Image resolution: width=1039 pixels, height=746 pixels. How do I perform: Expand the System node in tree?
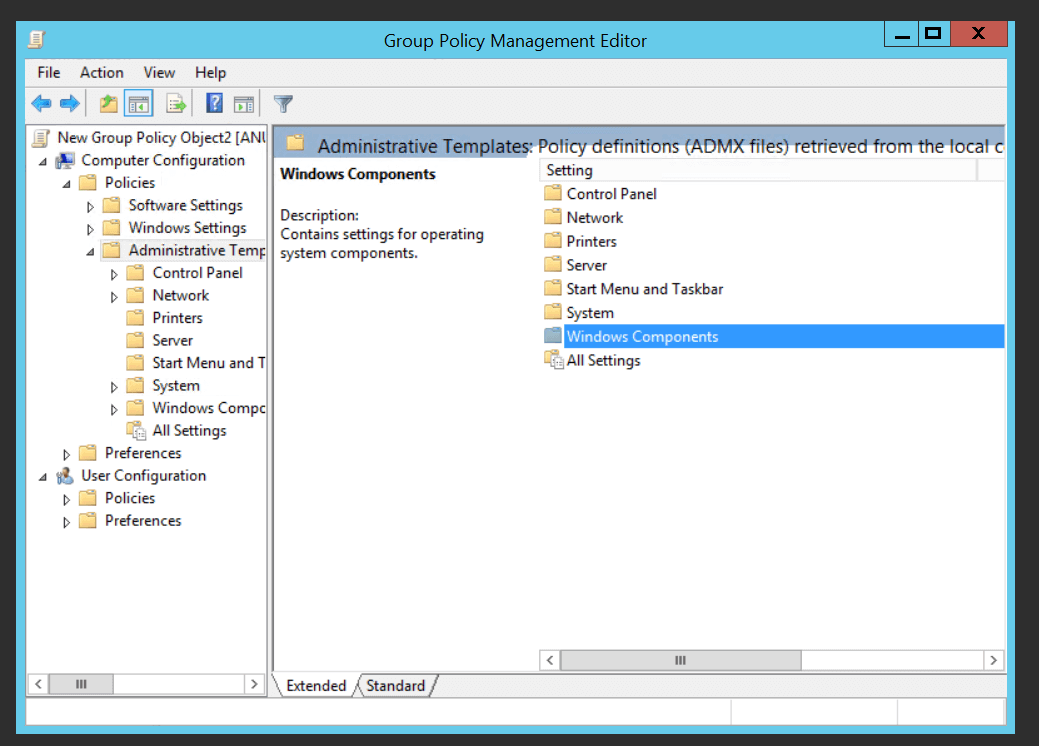pos(114,387)
